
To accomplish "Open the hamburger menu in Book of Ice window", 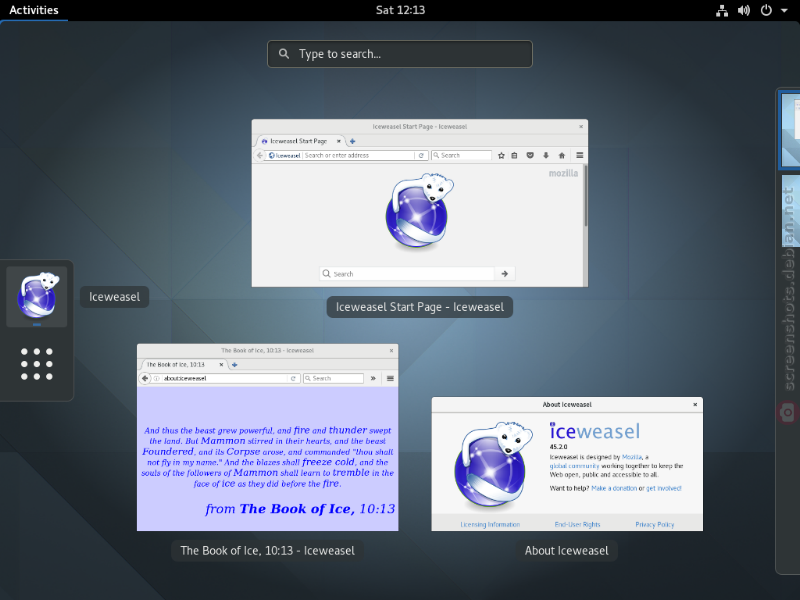I will point(390,379).
